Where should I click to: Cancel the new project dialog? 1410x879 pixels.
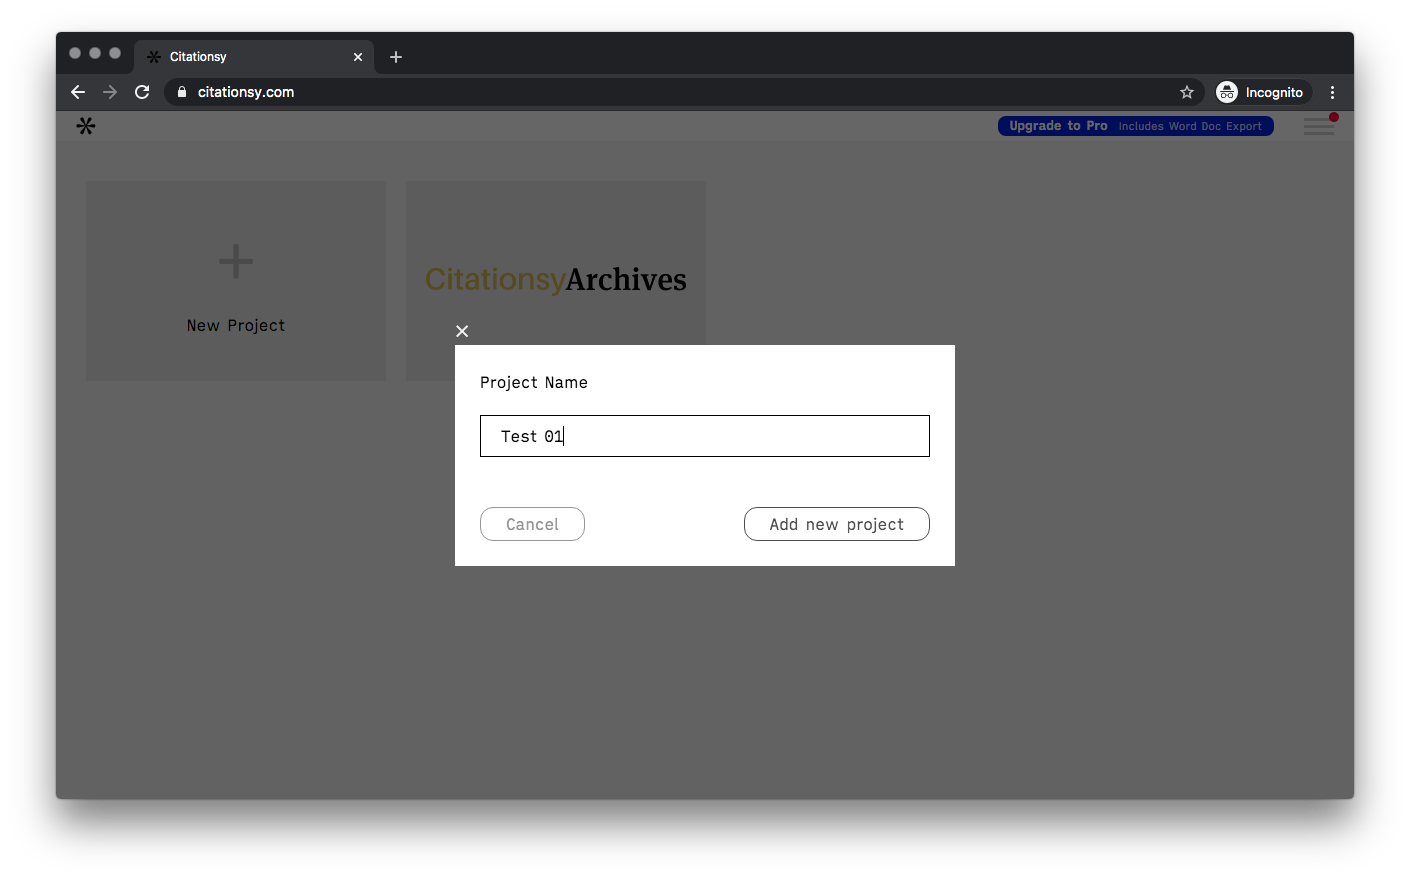click(x=532, y=524)
